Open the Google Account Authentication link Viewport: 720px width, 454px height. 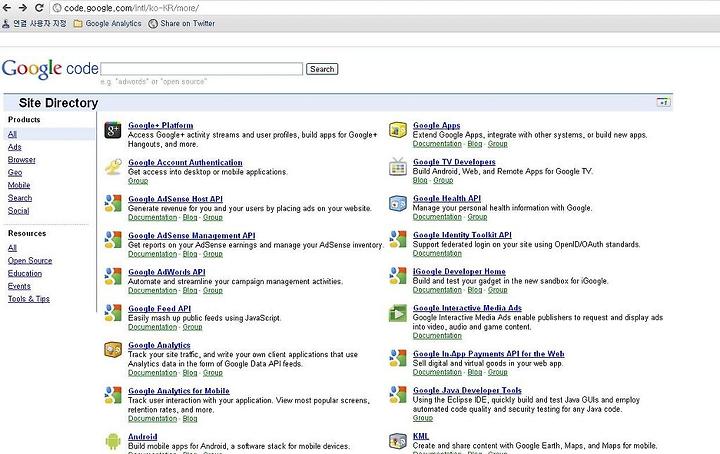(186, 163)
